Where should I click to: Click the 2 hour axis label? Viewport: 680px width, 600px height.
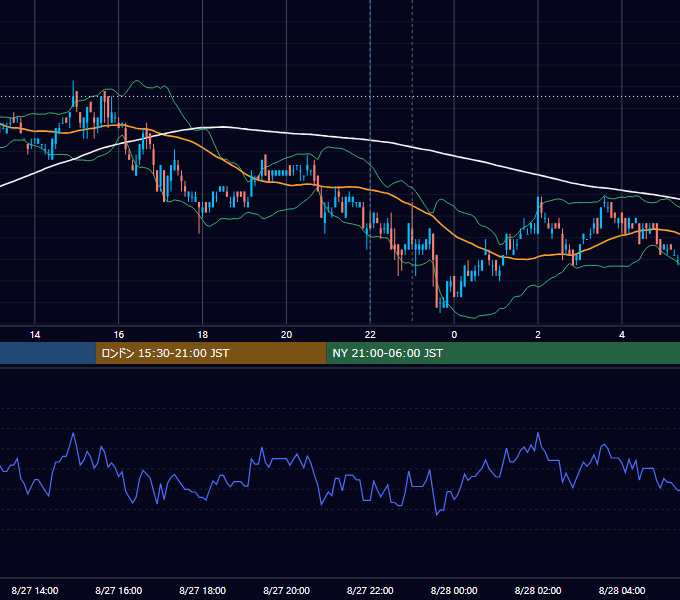tap(538, 335)
